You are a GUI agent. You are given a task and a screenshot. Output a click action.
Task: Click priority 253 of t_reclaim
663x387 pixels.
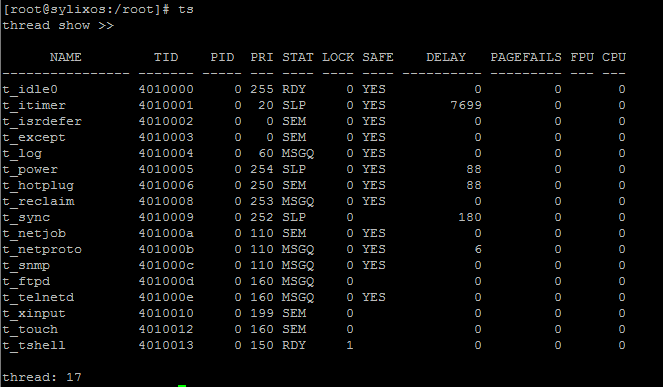click(x=262, y=202)
